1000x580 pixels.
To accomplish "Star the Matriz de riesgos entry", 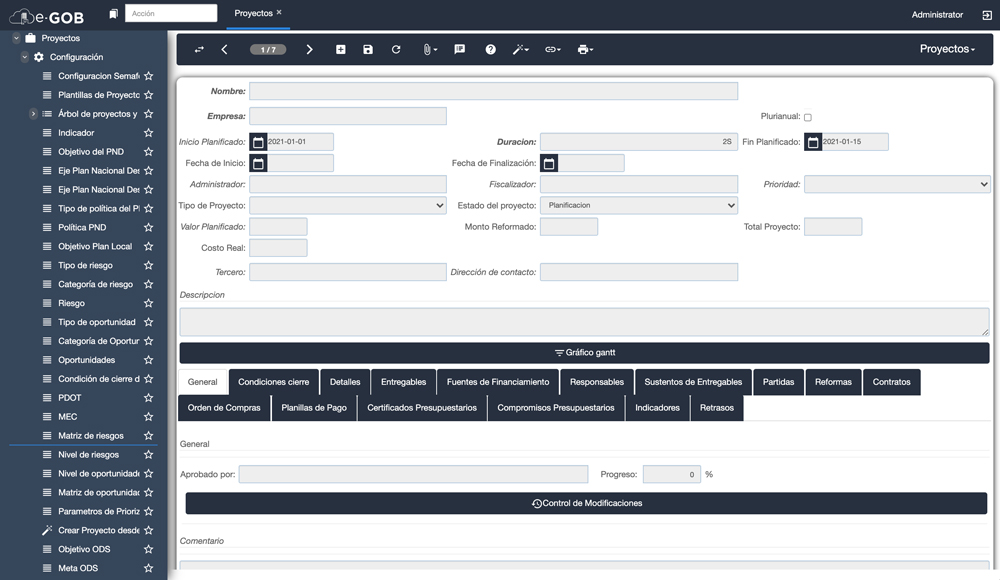I will pos(148,436).
